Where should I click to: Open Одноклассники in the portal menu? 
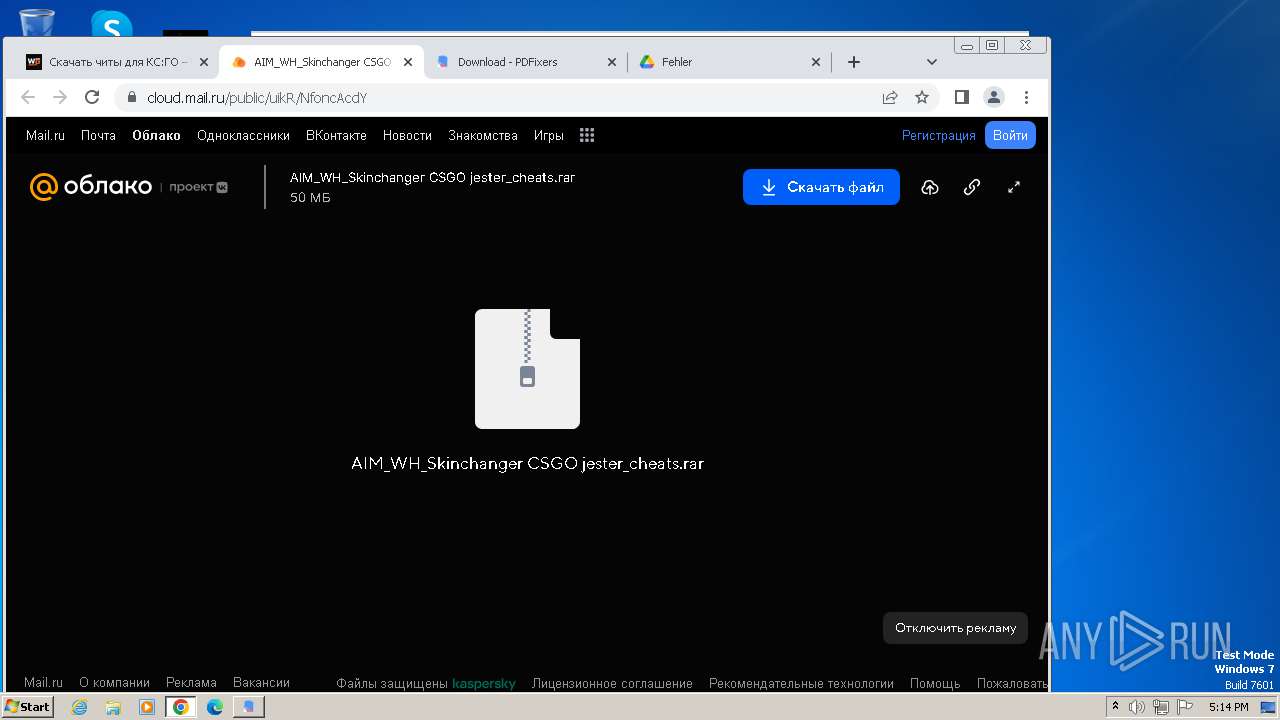pos(243,135)
